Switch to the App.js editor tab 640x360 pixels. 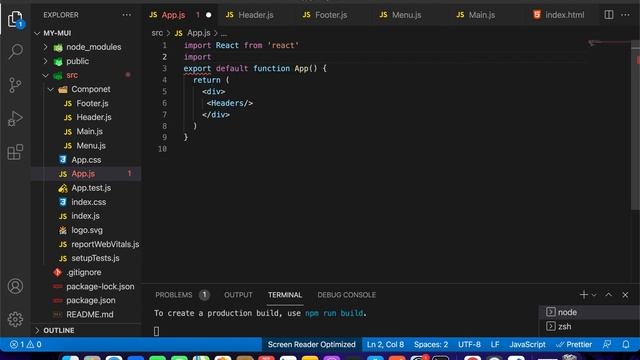(x=180, y=15)
